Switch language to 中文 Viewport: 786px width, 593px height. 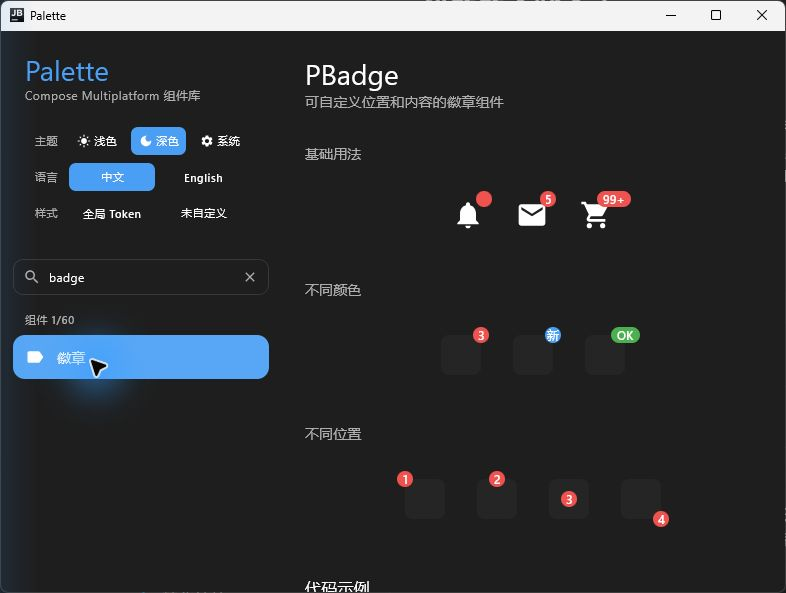[x=112, y=177]
